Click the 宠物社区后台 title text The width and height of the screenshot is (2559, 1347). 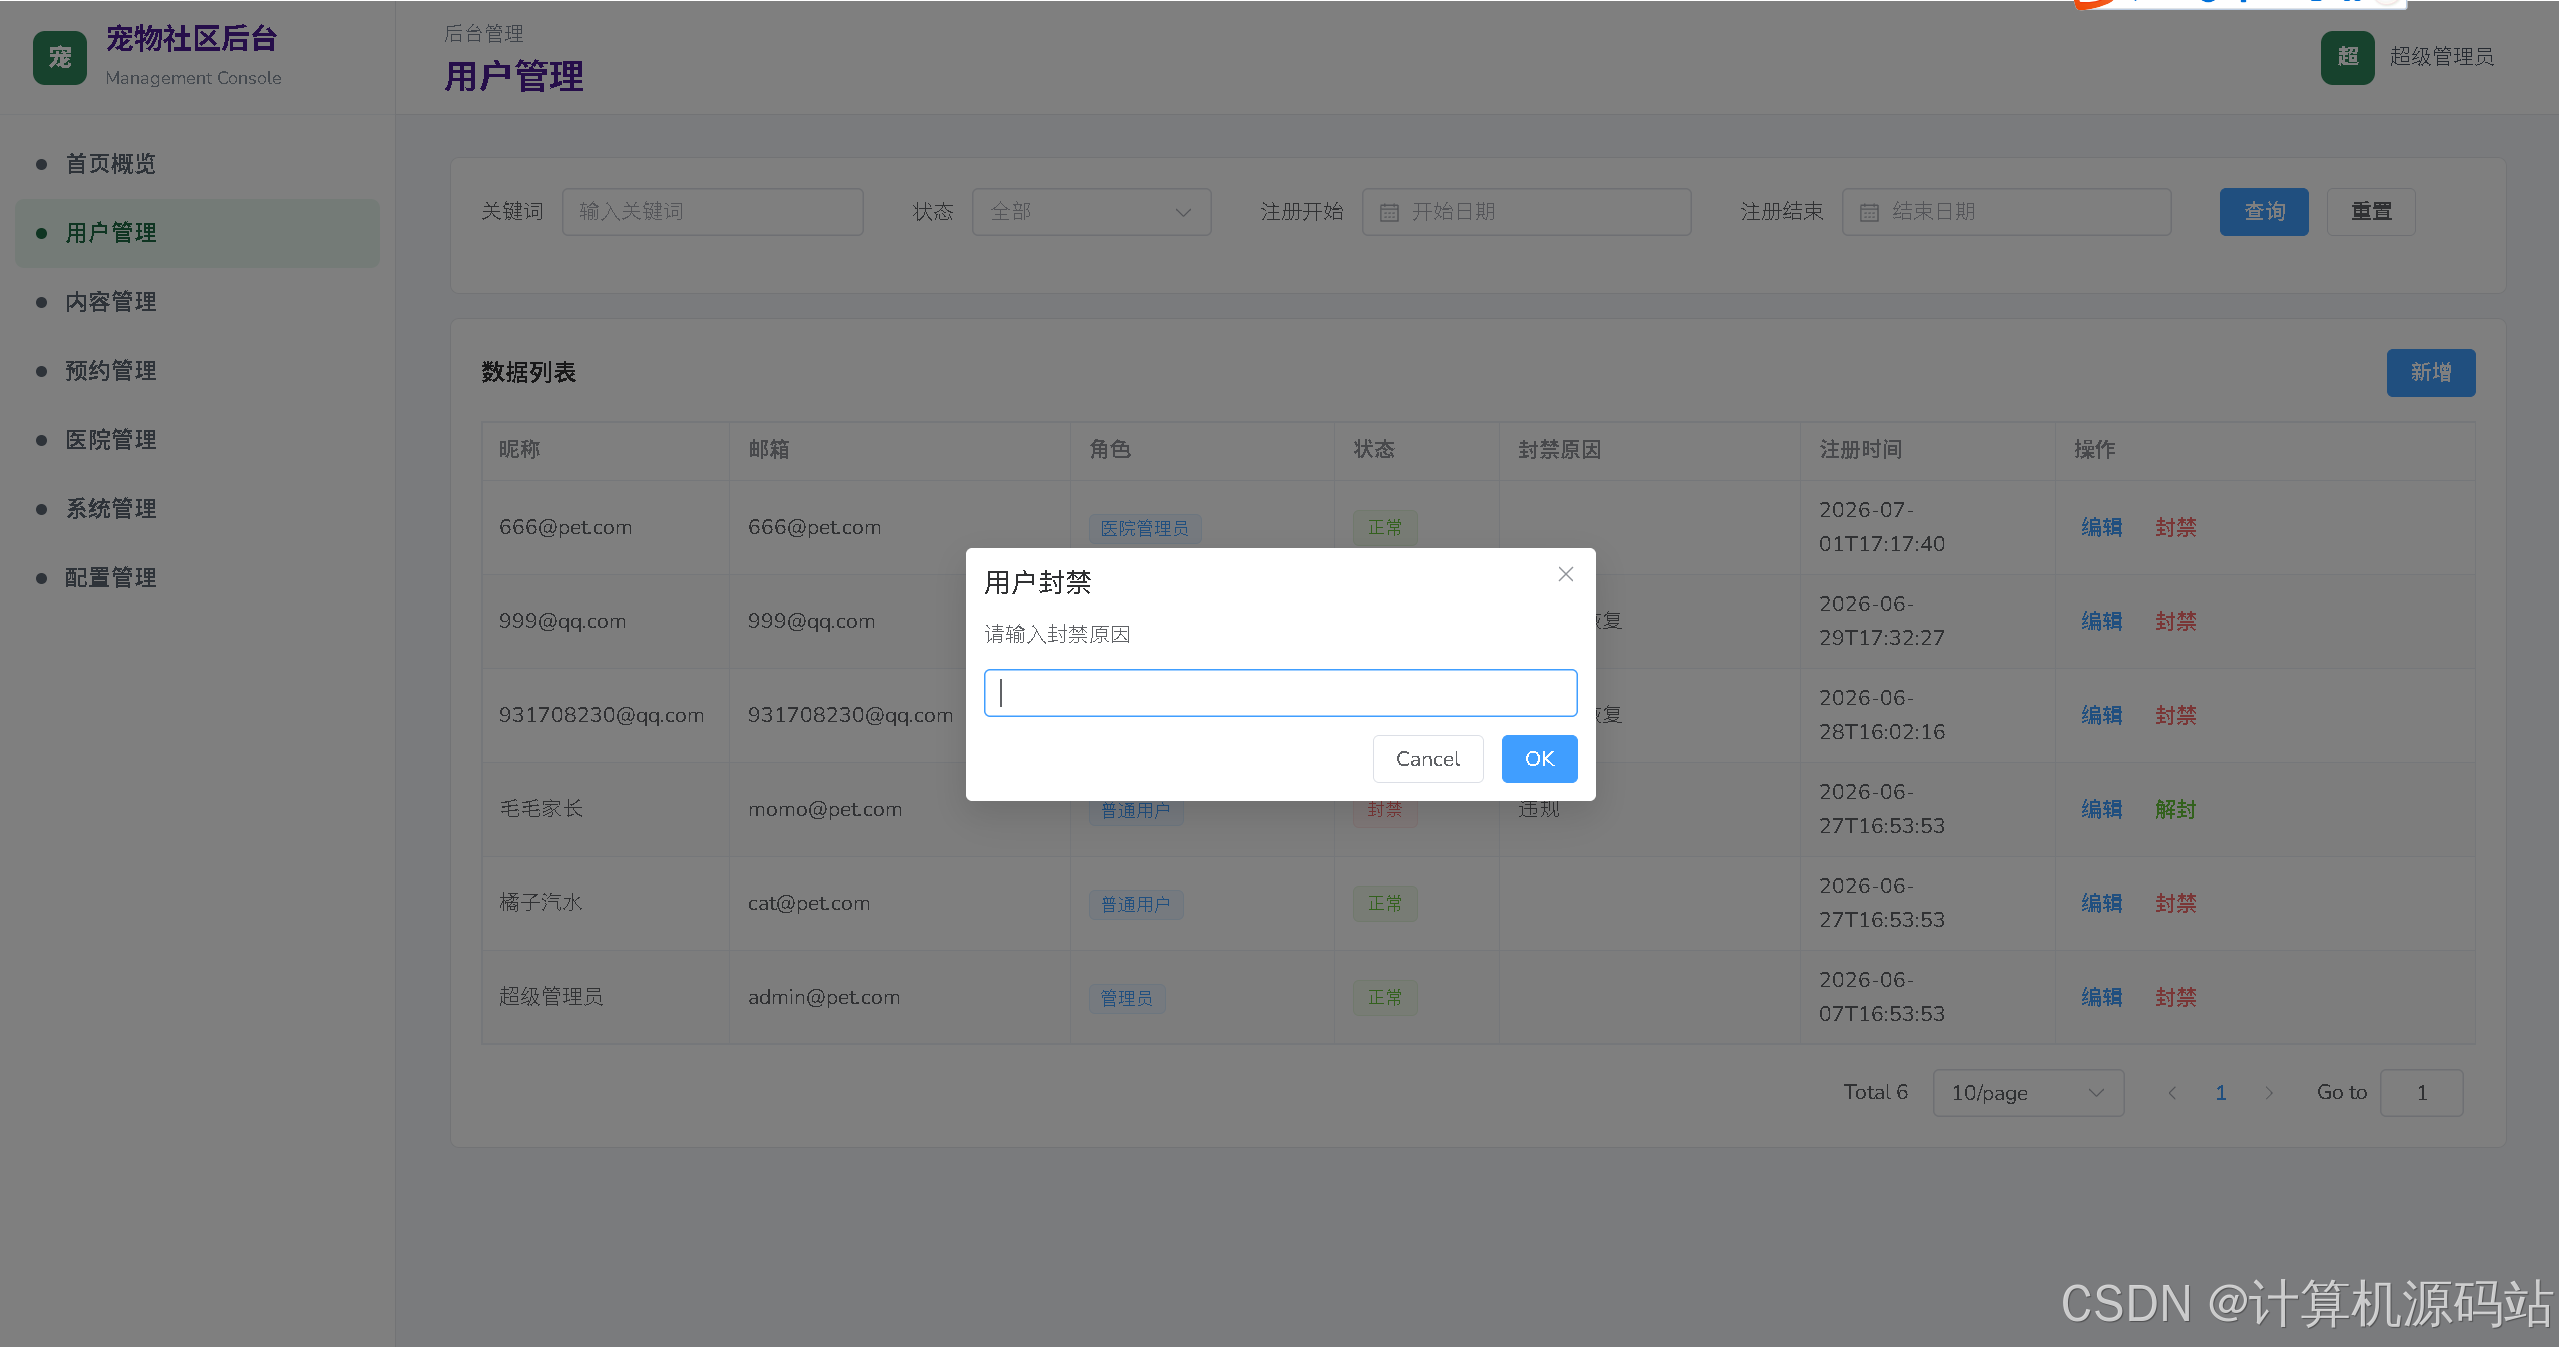click(191, 39)
